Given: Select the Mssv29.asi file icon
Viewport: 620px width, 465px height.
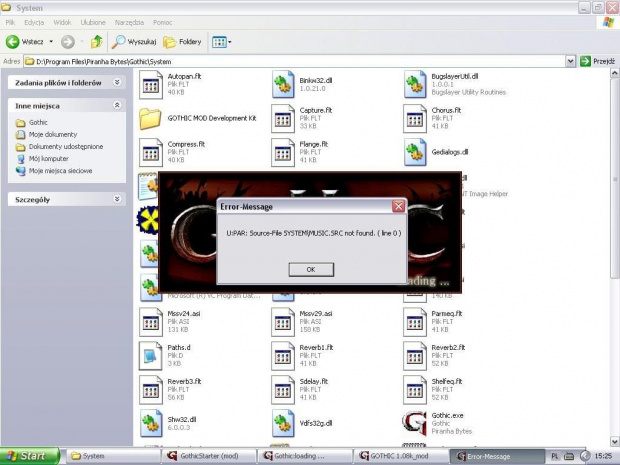Looking at the screenshot, I should (x=283, y=322).
